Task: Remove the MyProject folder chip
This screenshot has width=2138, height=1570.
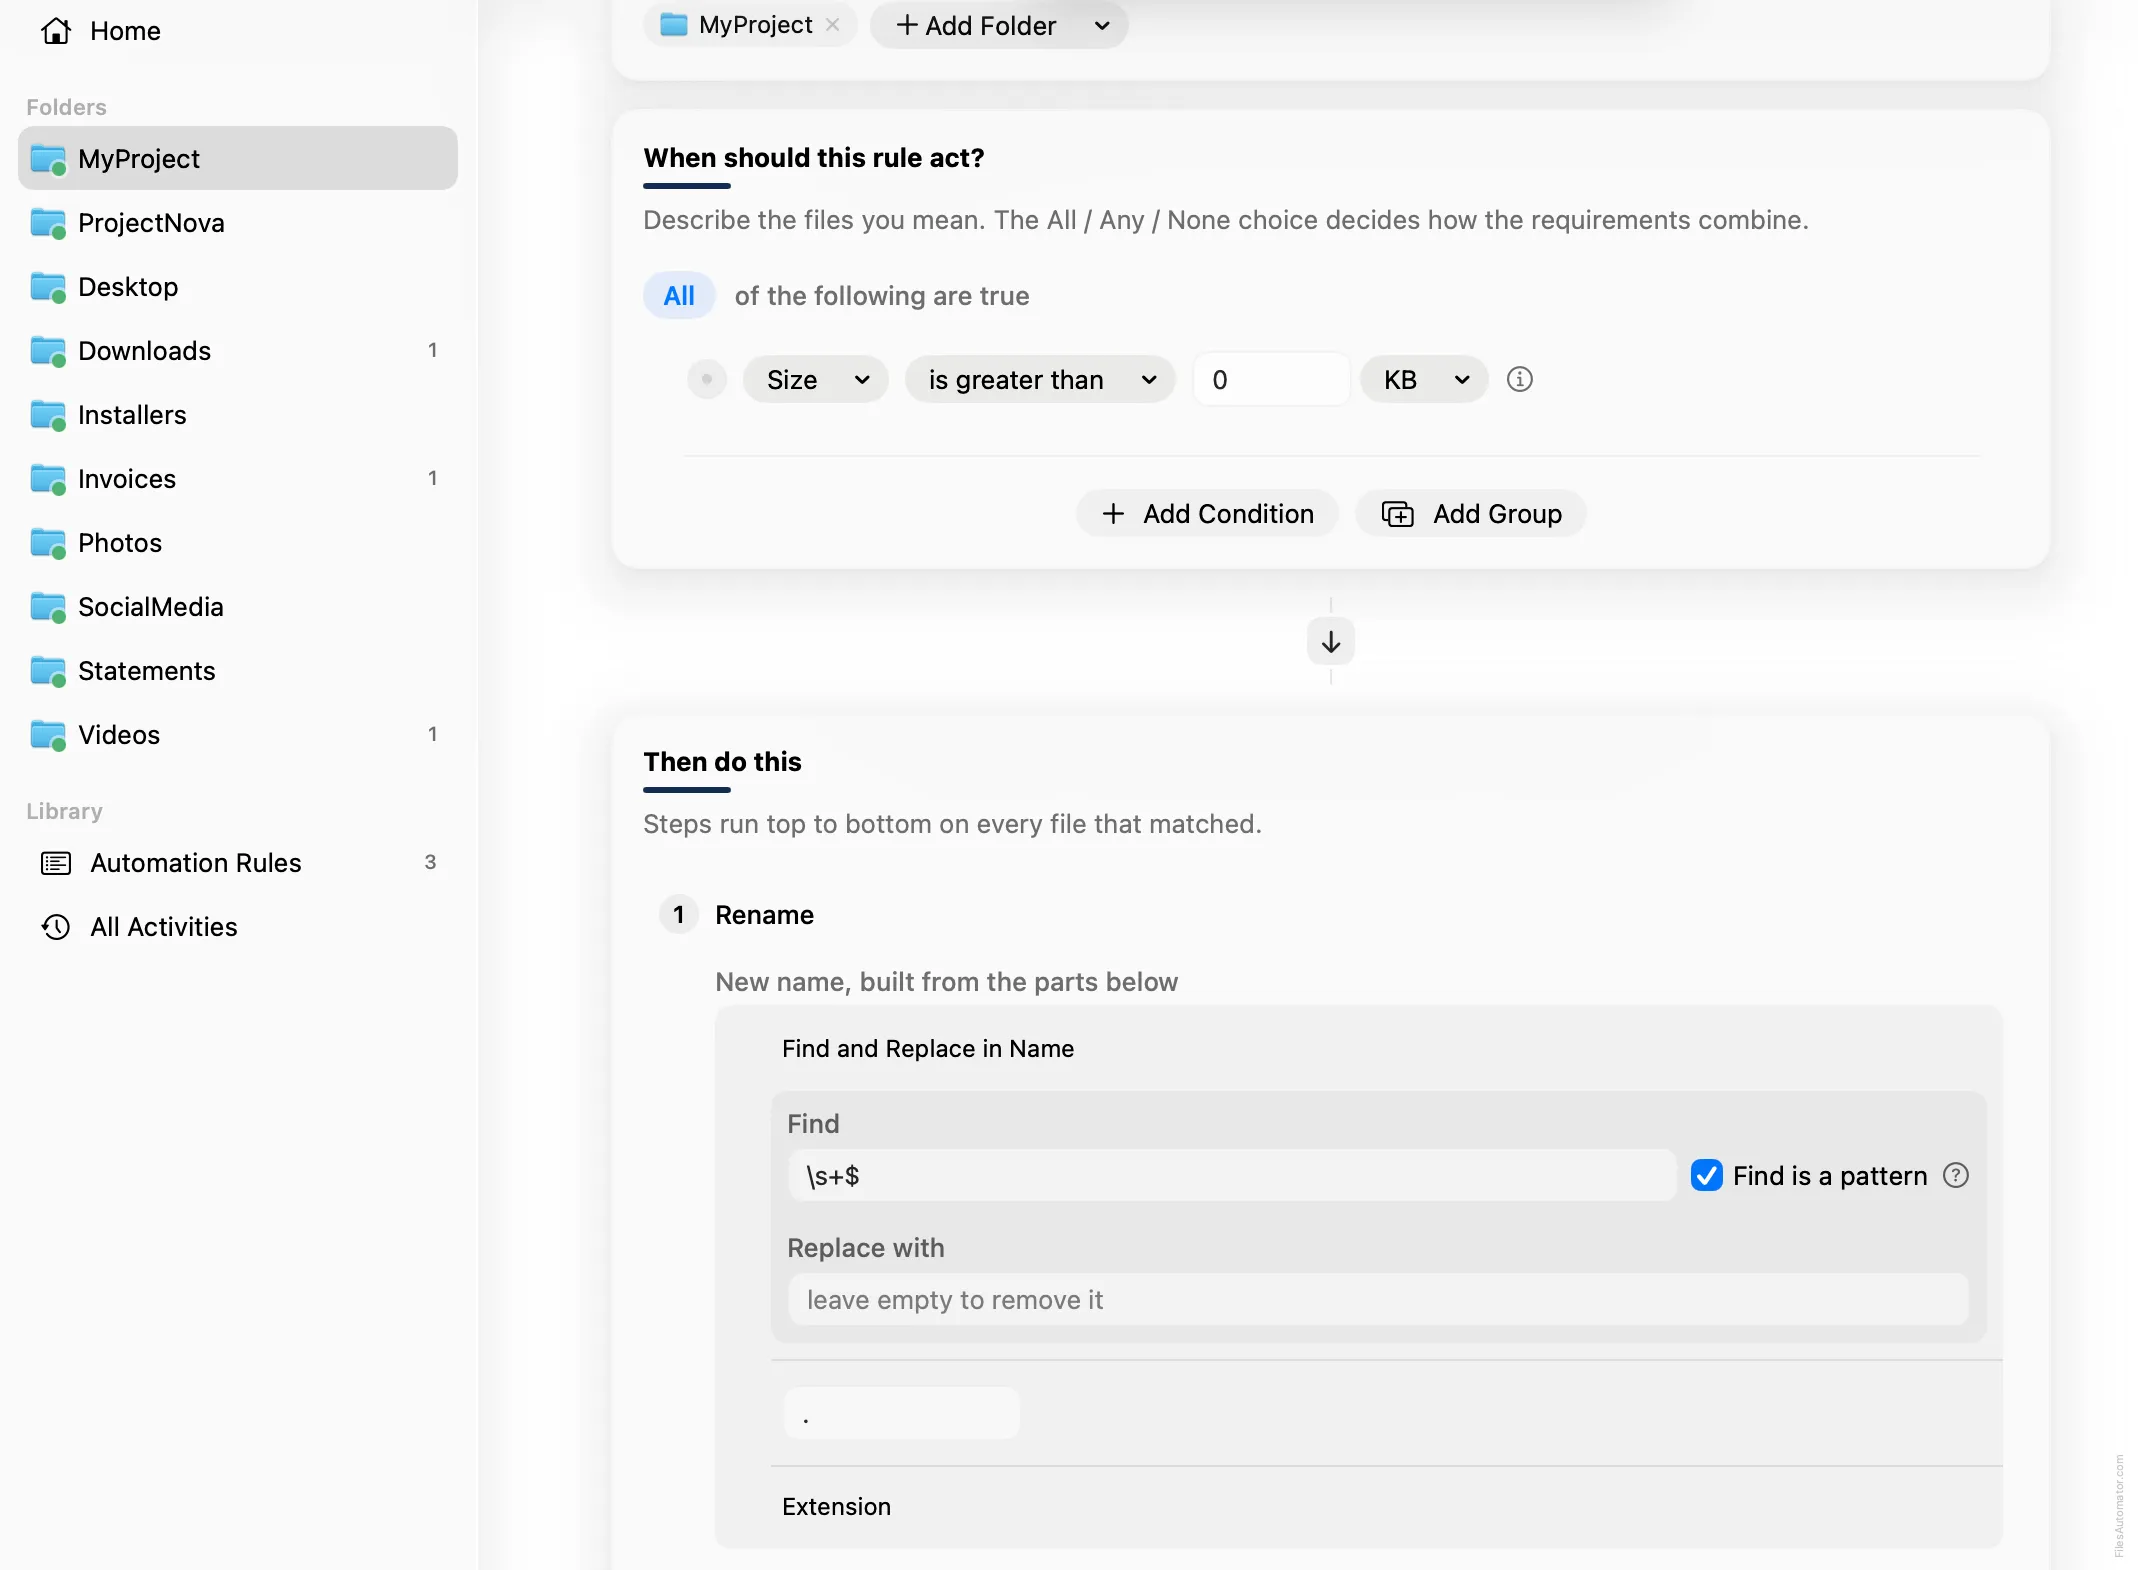Action: (832, 25)
